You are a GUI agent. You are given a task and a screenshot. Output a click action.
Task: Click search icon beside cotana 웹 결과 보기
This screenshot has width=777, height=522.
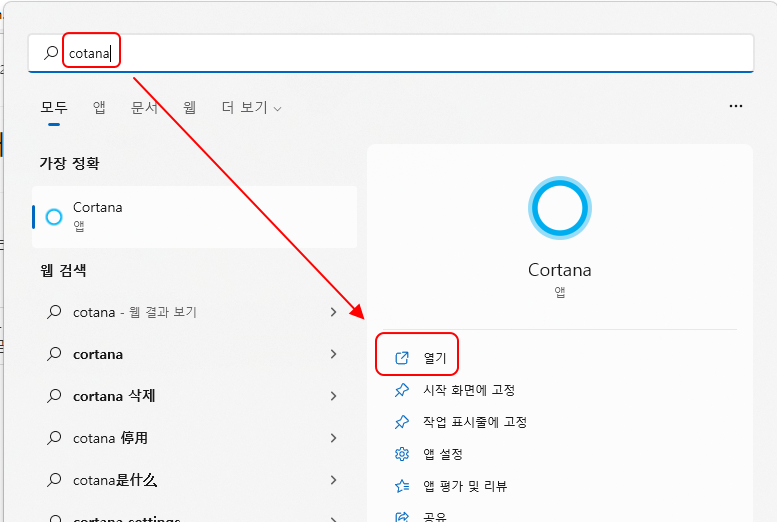pos(54,312)
